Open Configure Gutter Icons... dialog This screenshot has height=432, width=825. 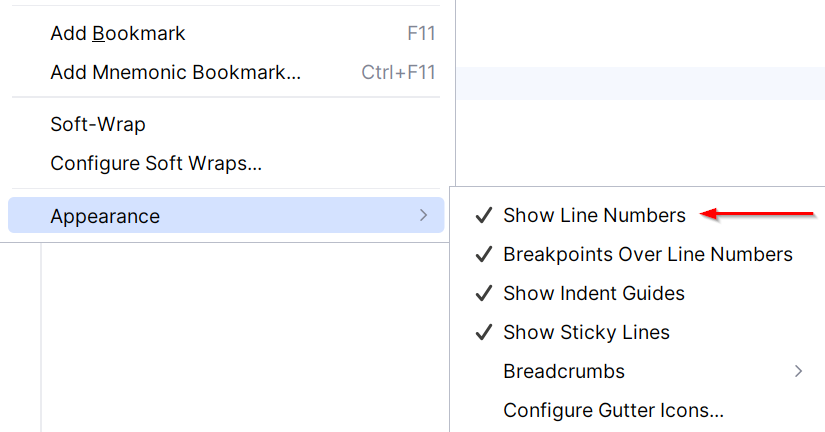613,411
